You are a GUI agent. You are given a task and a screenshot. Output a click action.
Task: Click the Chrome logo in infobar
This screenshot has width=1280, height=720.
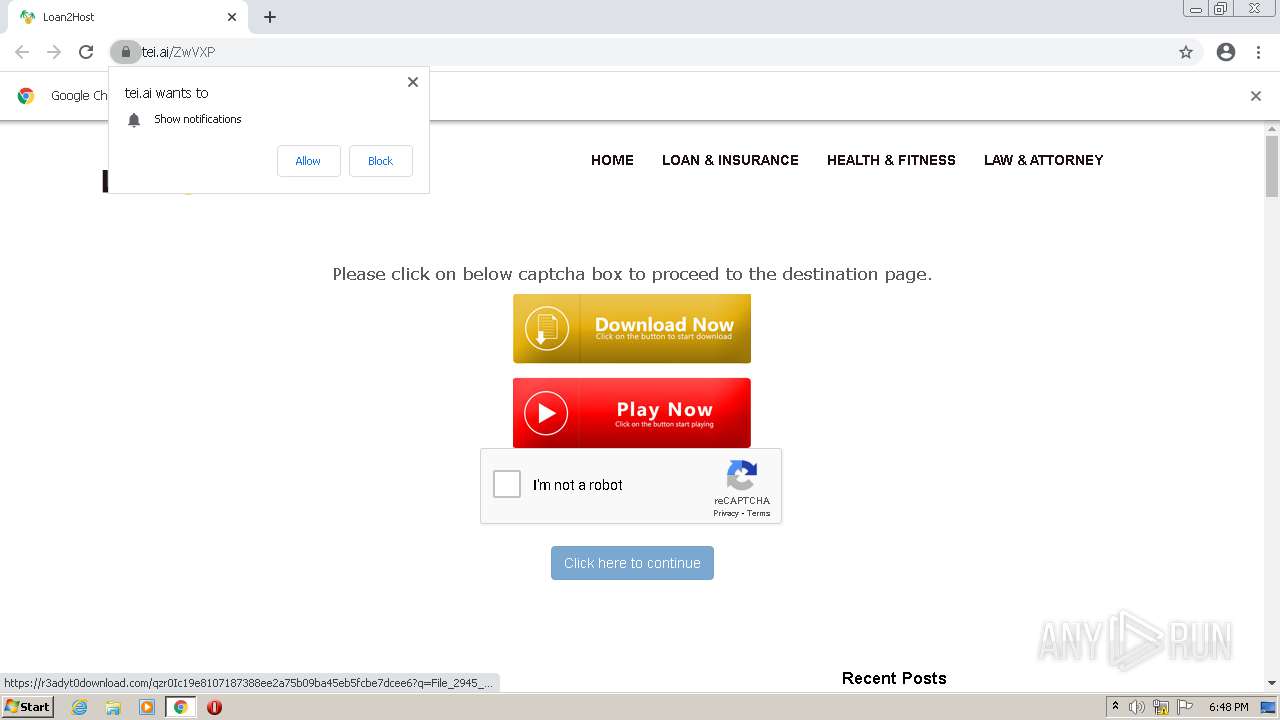pos(26,96)
